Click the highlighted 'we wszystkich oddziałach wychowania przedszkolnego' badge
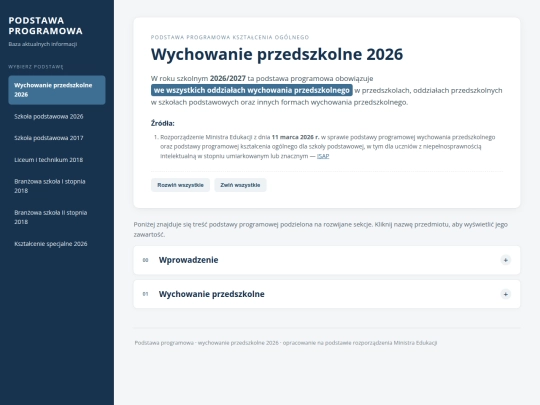540x405 pixels. (x=252, y=90)
